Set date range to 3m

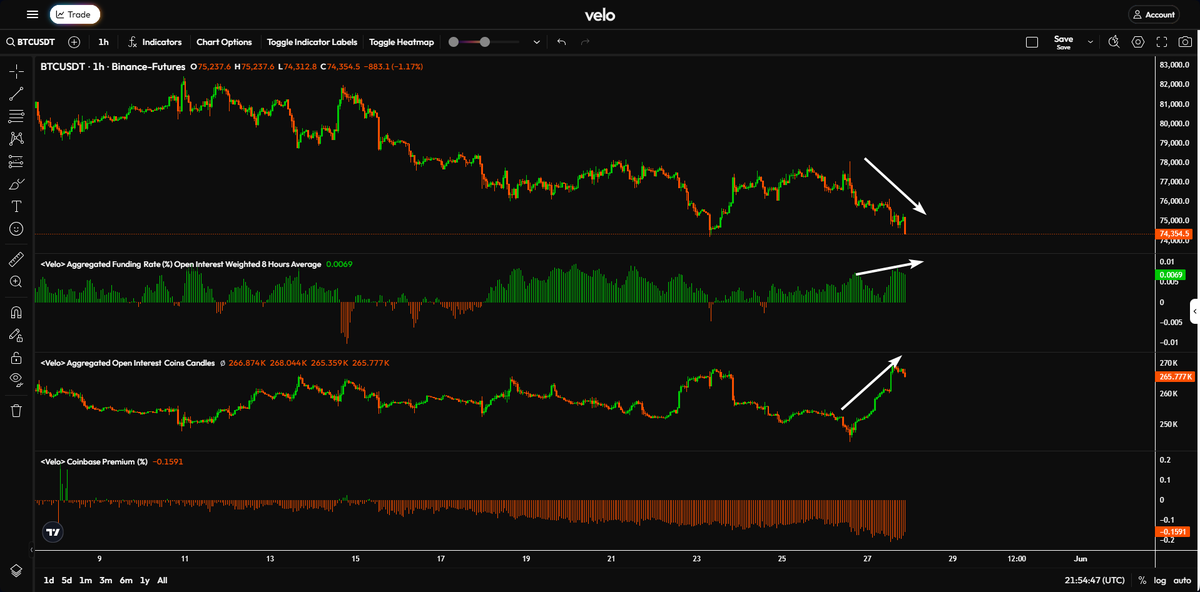tap(106, 580)
